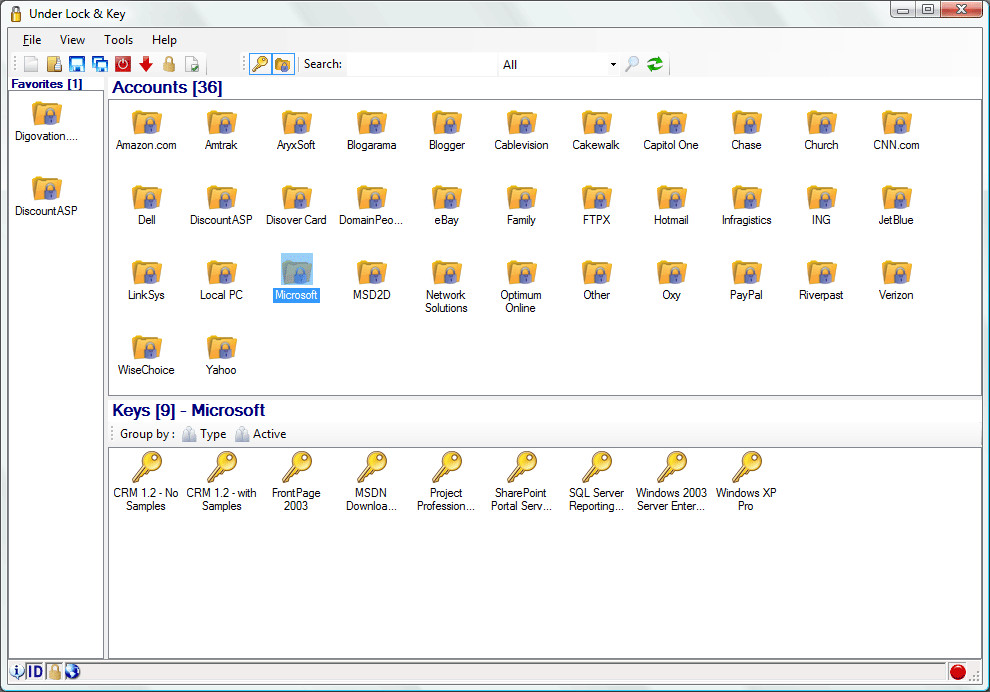Open the View menu
Image resolution: width=990 pixels, height=692 pixels.
pyautogui.click(x=72, y=40)
